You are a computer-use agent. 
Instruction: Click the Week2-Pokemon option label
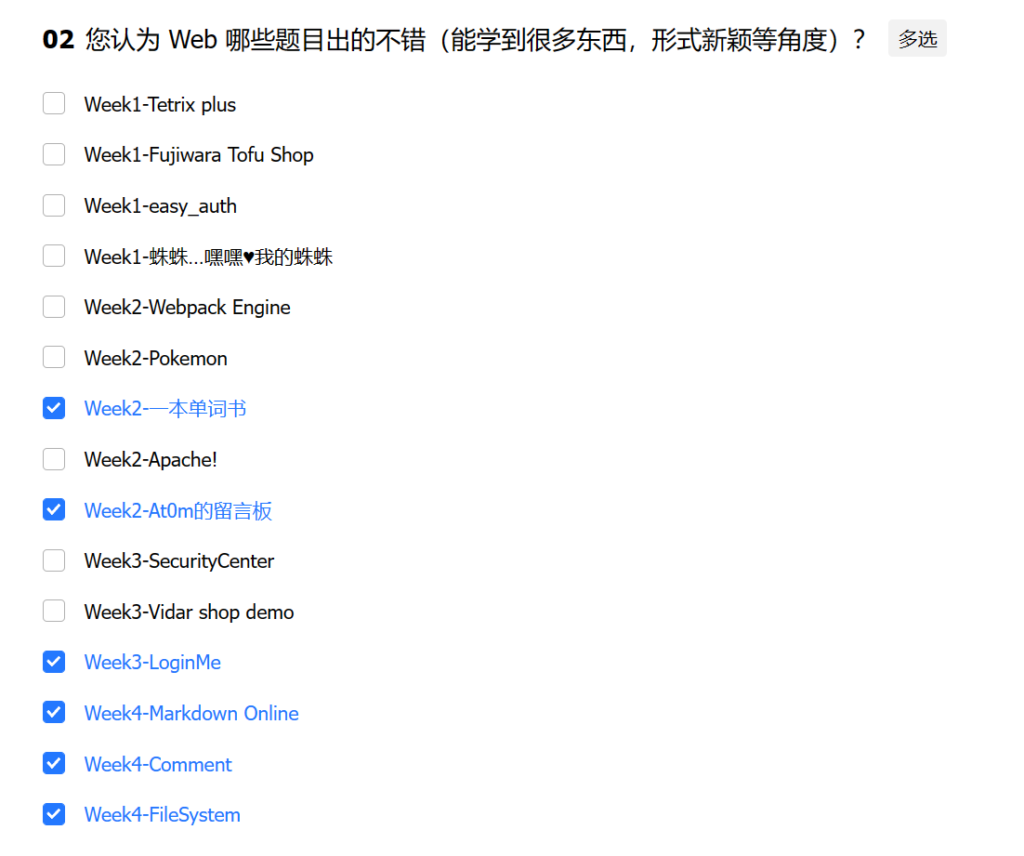[155, 358]
